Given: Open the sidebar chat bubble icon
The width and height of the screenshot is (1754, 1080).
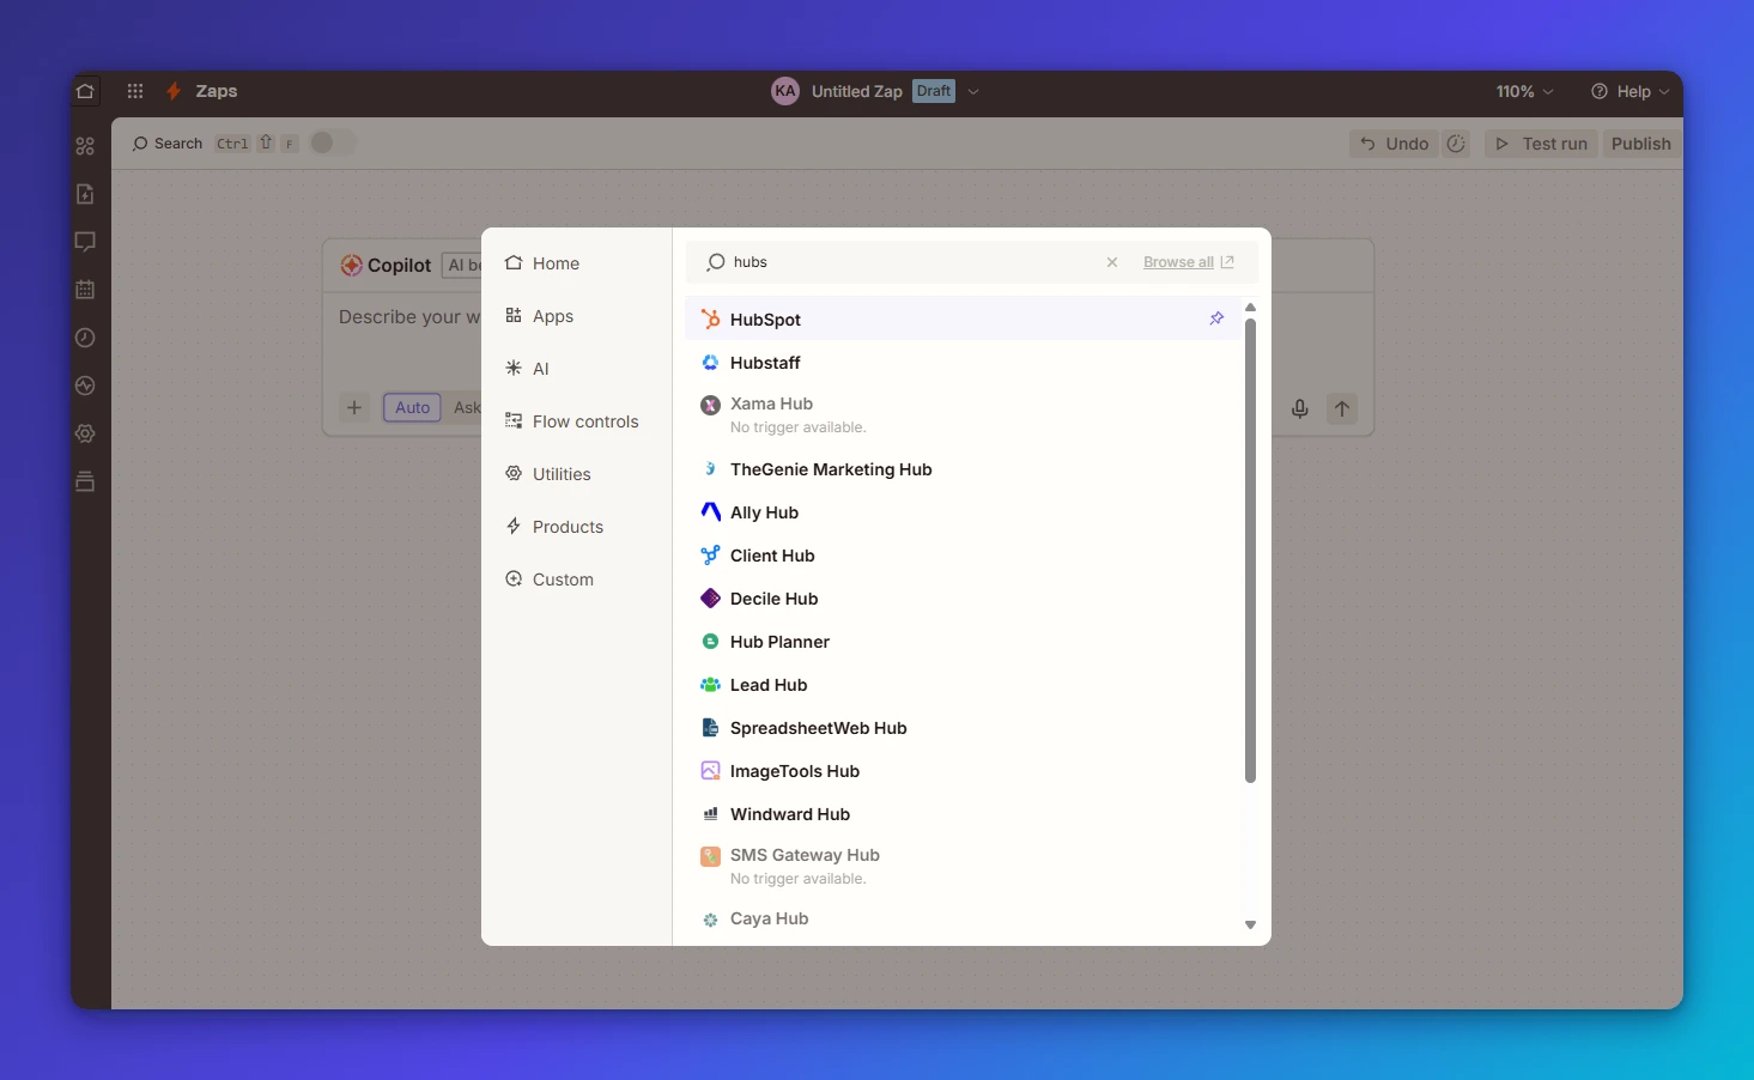Looking at the screenshot, I should [x=85, y=242].
